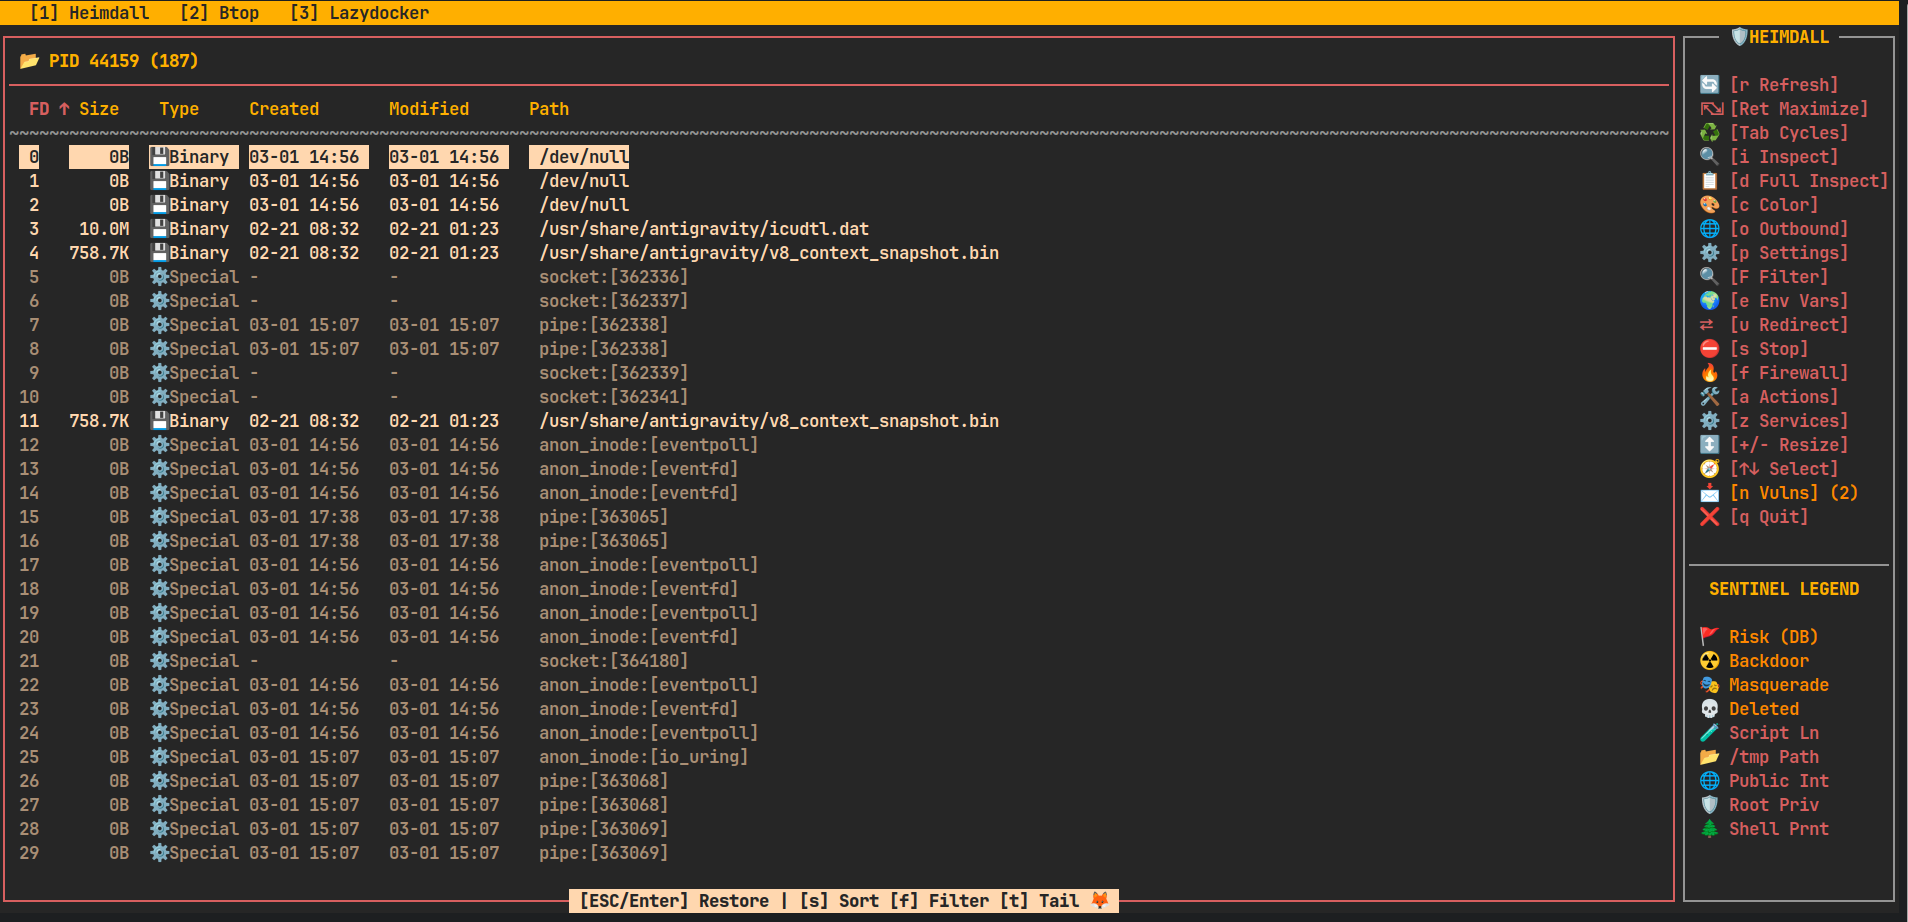Click [s] Sort in bottom bar
The width and height of the screenshot is (1908, 922).
pyautogui.click(x=839, y=901)
